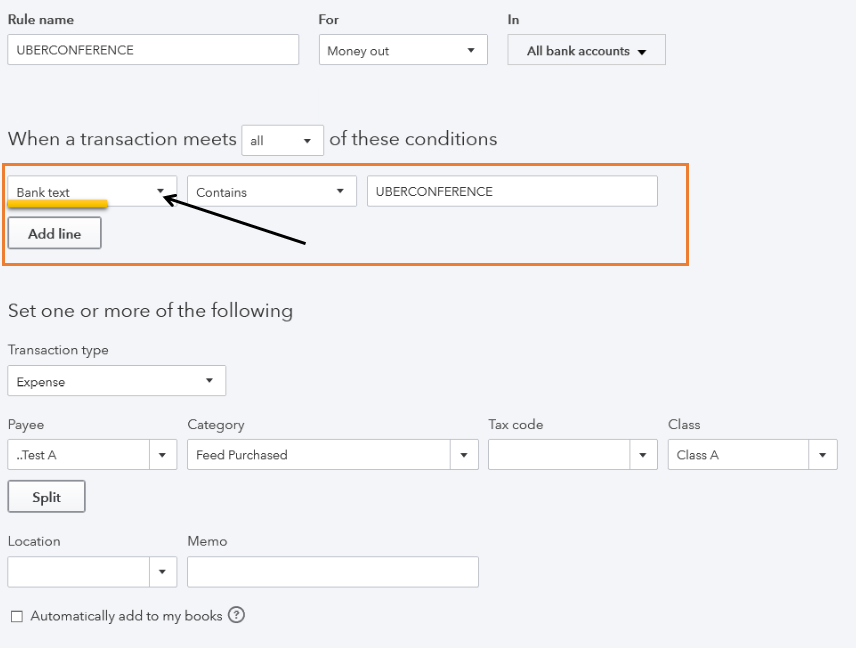The height and width of the screenshot is (648, 856).
Task: Click the UBERCONFERENCE condition value field
Action: coord(512,192)
